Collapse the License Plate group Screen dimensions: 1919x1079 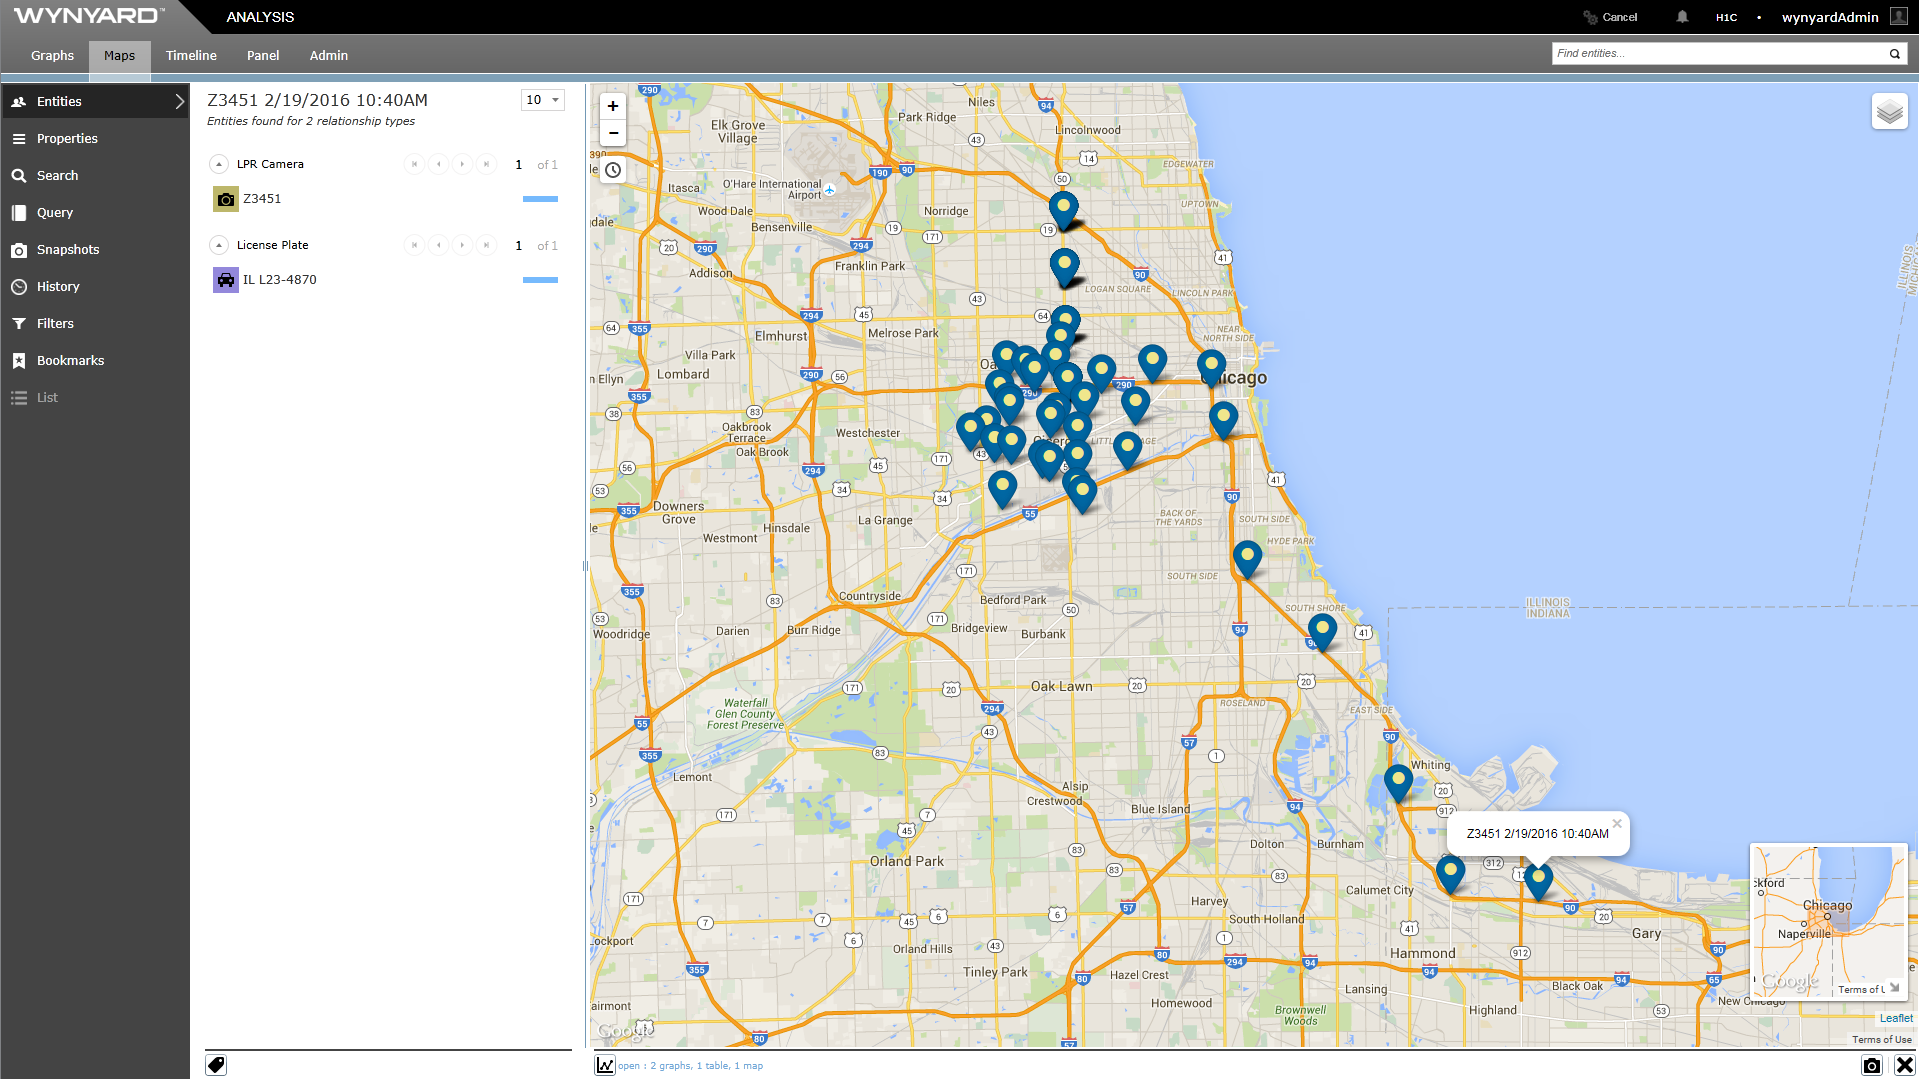click(x=219, y=245)
